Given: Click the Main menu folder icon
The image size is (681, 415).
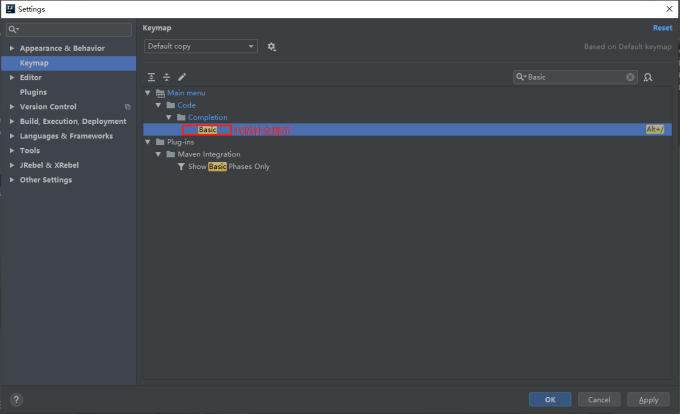Looking at the screenshot, I should pos(160,93).
